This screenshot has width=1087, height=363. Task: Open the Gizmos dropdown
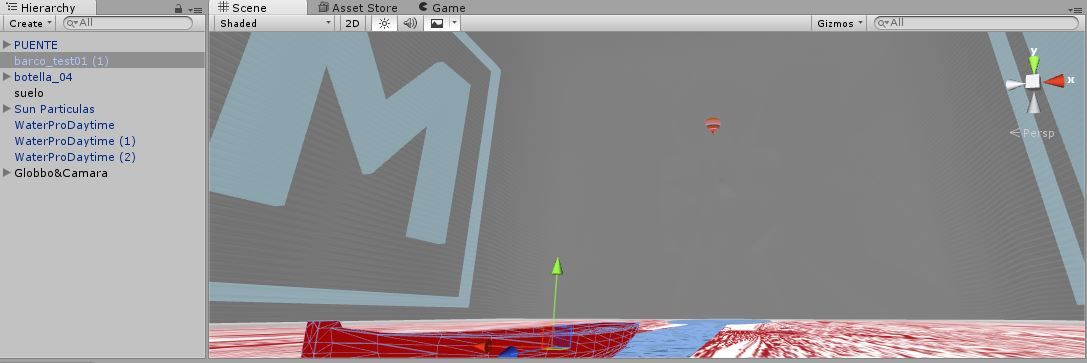coord(840,23)
